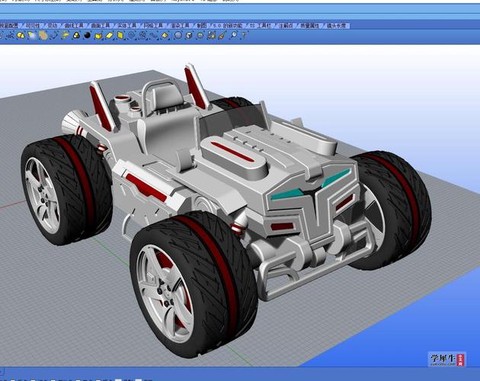Click the yellow diamond-shaped toolbar icon

[x=164, y=35]
